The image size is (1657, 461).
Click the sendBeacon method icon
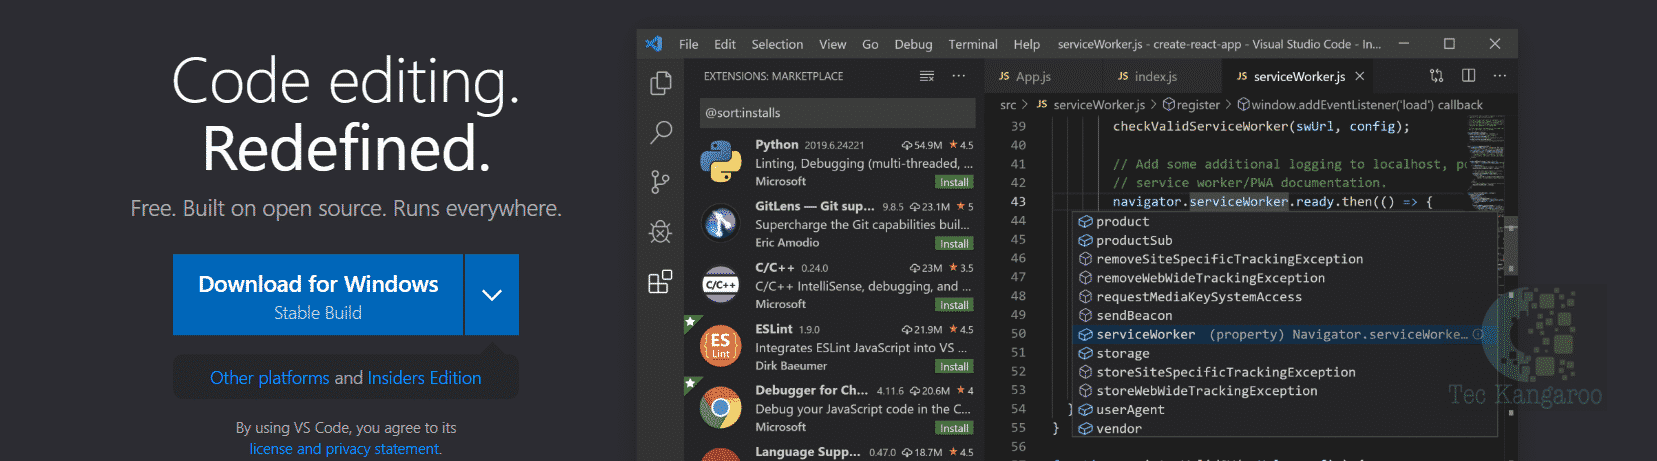pyautogui.click(x=1085, y=316)
